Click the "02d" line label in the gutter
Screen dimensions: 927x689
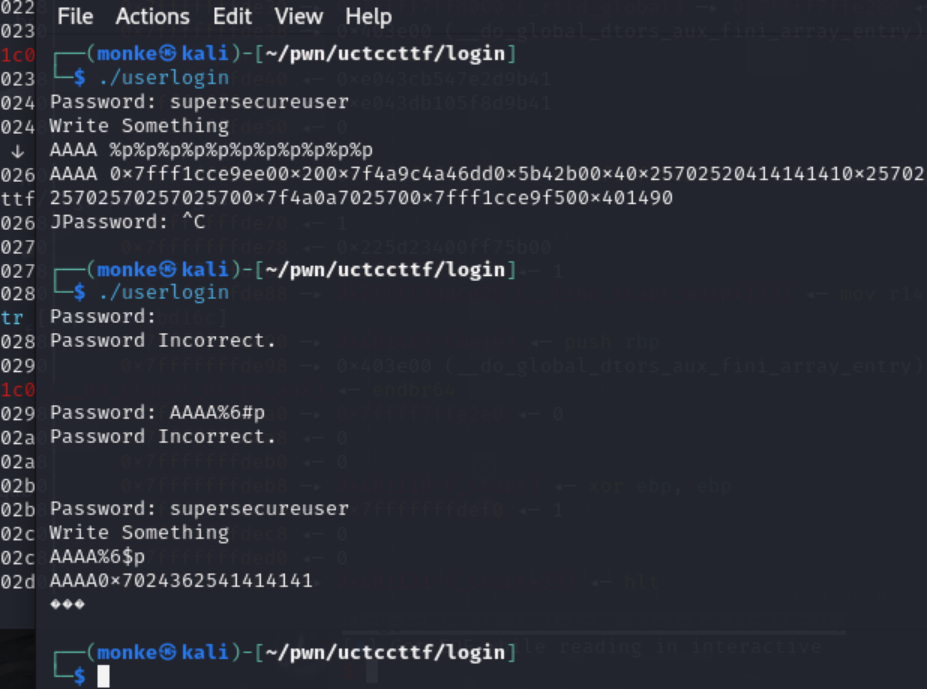tap(18, 580)
